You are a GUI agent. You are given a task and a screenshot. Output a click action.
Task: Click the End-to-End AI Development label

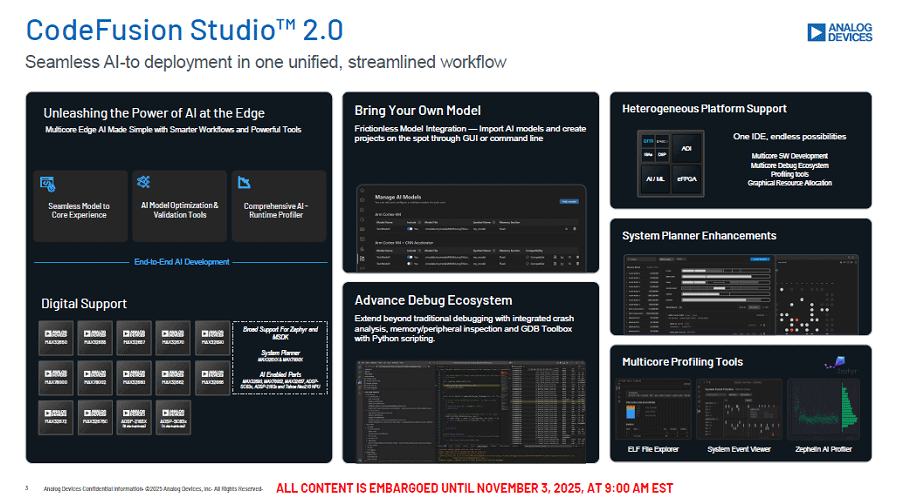tap(181, 262)
